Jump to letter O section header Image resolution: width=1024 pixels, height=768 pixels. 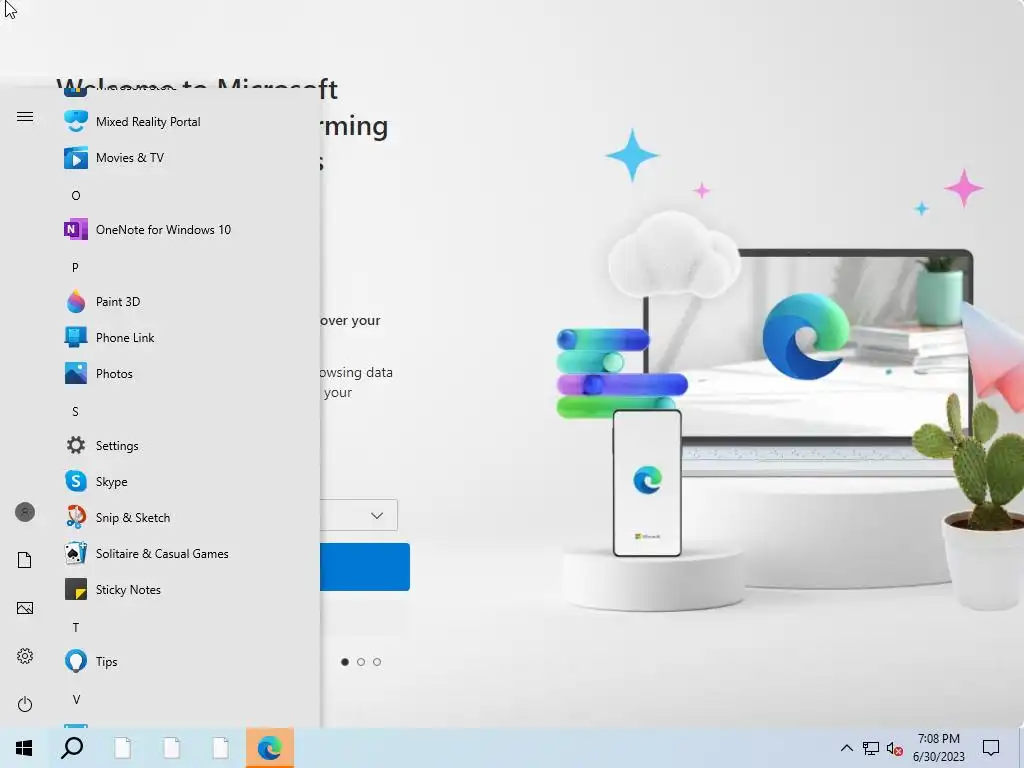tap(76, 195)
